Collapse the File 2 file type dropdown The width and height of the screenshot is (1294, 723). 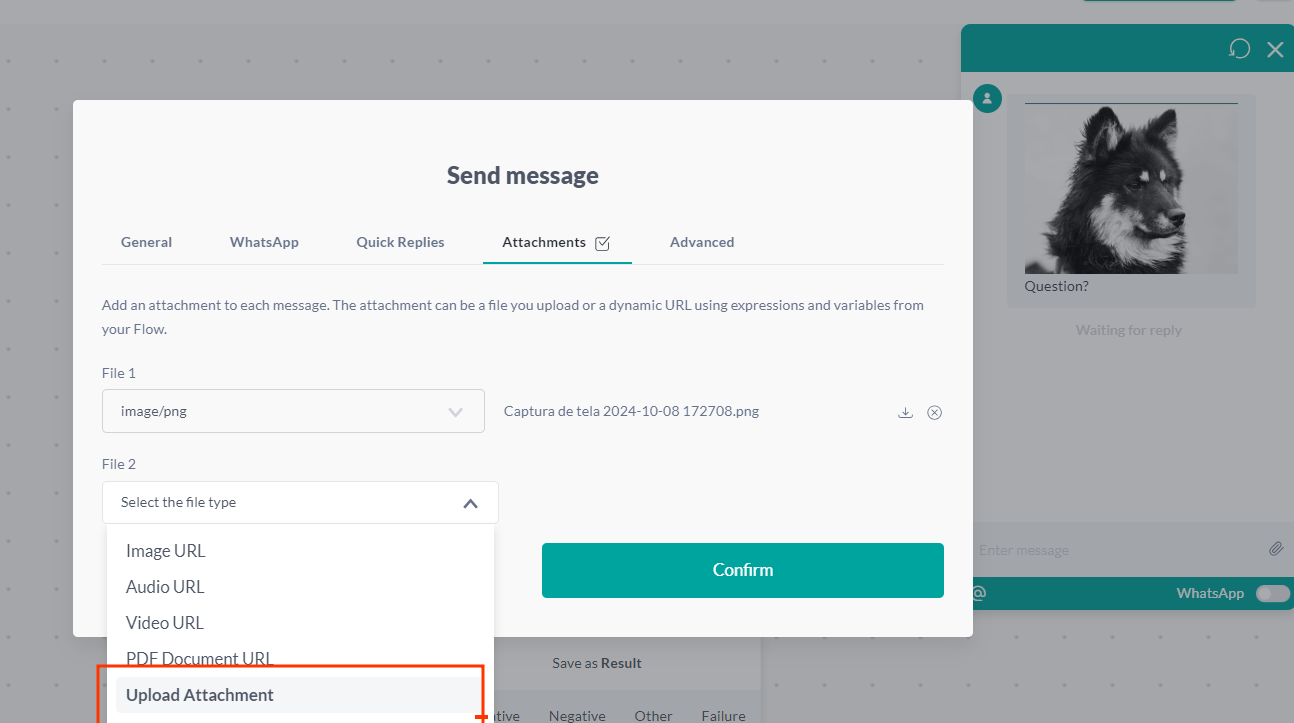coord(470,503)
